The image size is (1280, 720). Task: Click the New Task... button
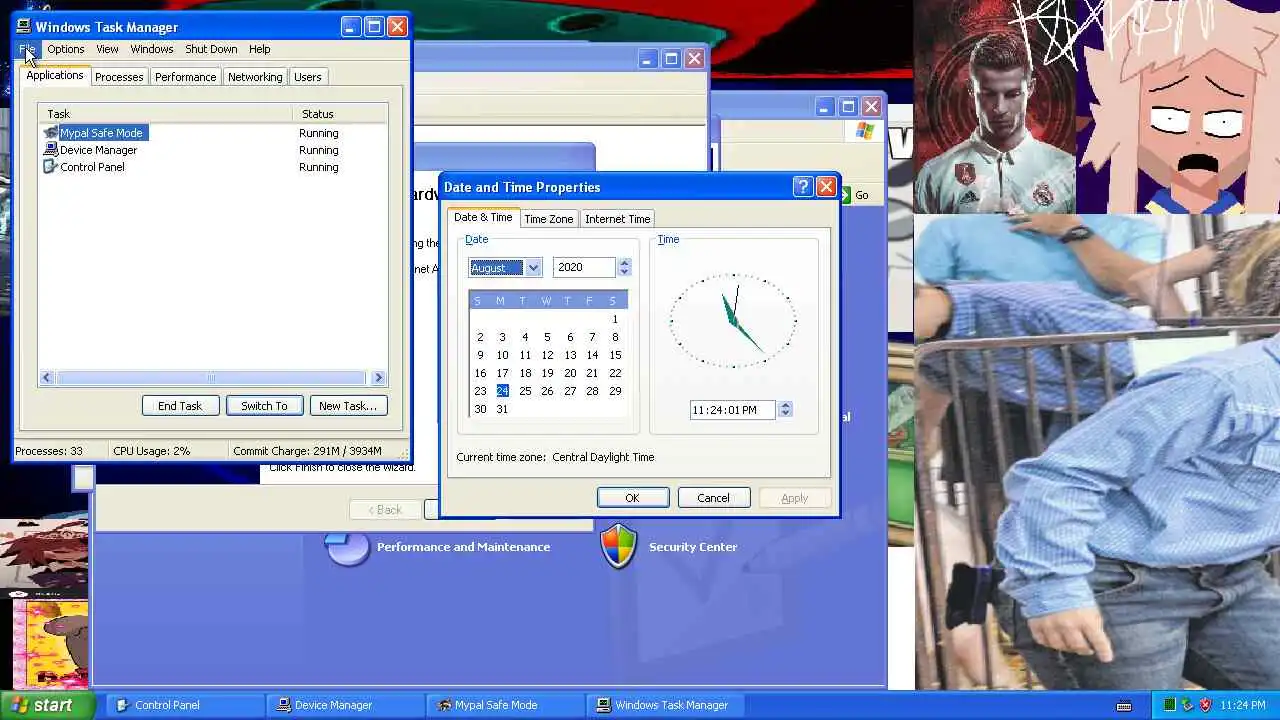[x=347, y=406]
